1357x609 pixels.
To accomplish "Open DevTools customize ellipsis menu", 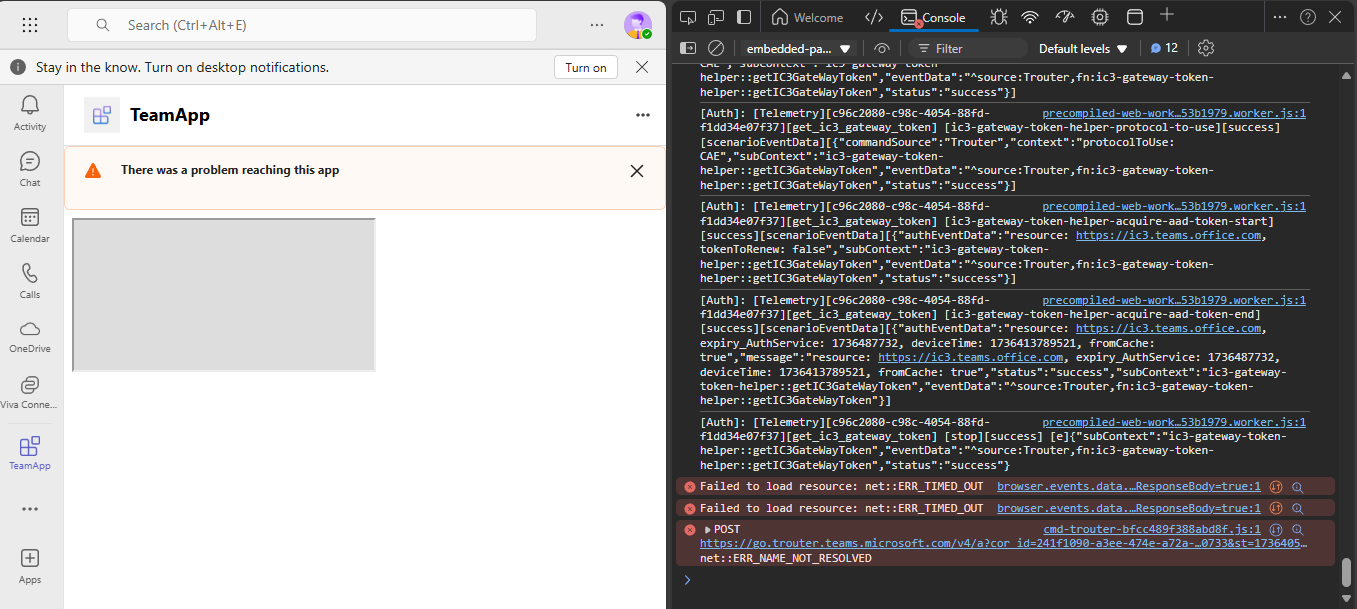I will pyautogui.click(x=1280, y=17).
